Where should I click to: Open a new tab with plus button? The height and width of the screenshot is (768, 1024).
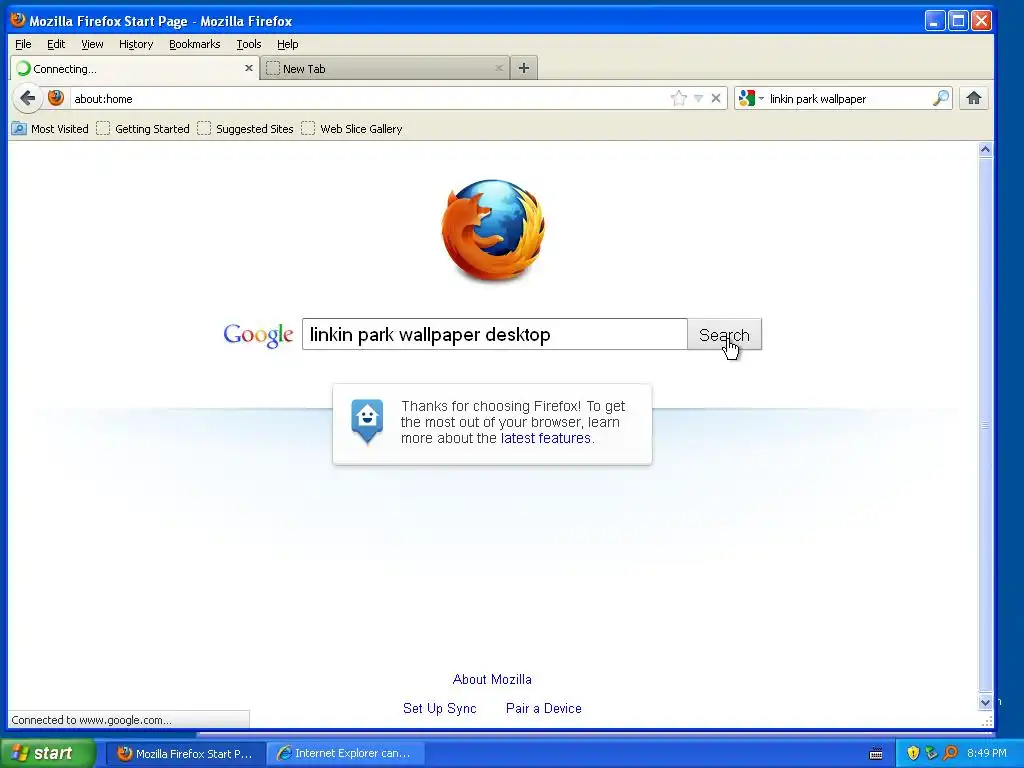tap(524, 68)
